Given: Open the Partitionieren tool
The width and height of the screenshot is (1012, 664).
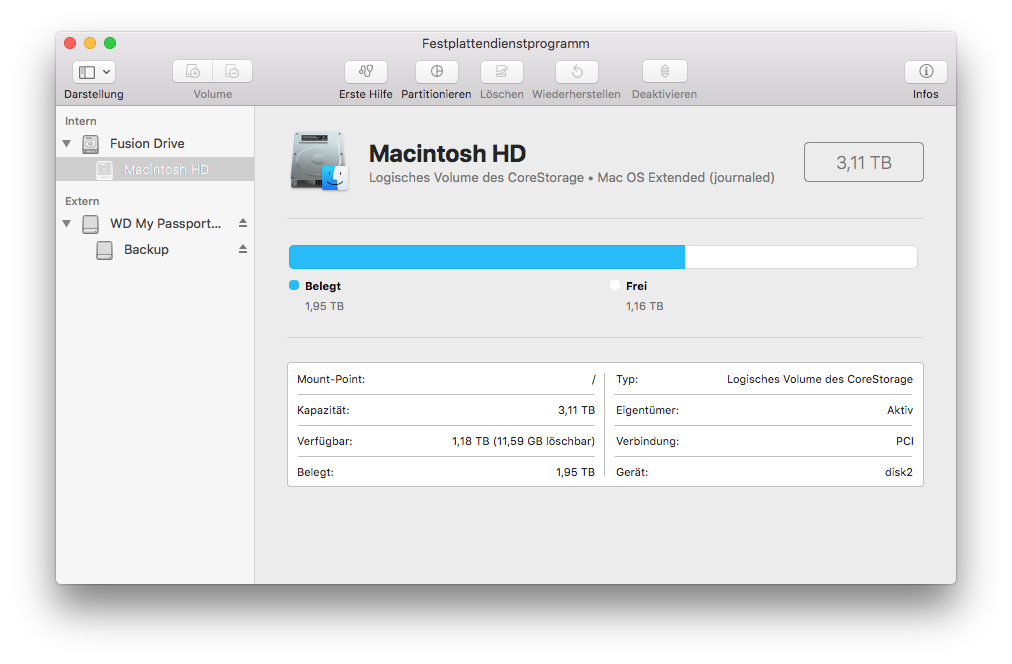Looking at the screenshot, I should click(437, 72).
